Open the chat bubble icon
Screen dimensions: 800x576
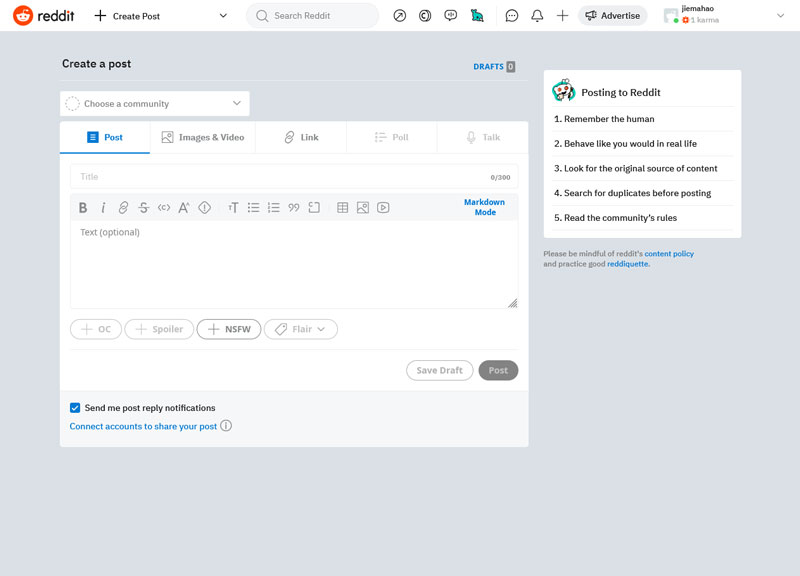(512, 16)
